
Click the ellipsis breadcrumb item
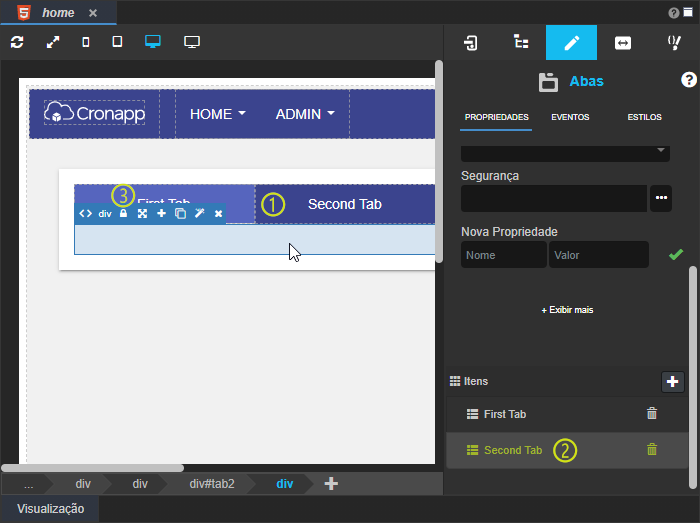coord(29,484)
